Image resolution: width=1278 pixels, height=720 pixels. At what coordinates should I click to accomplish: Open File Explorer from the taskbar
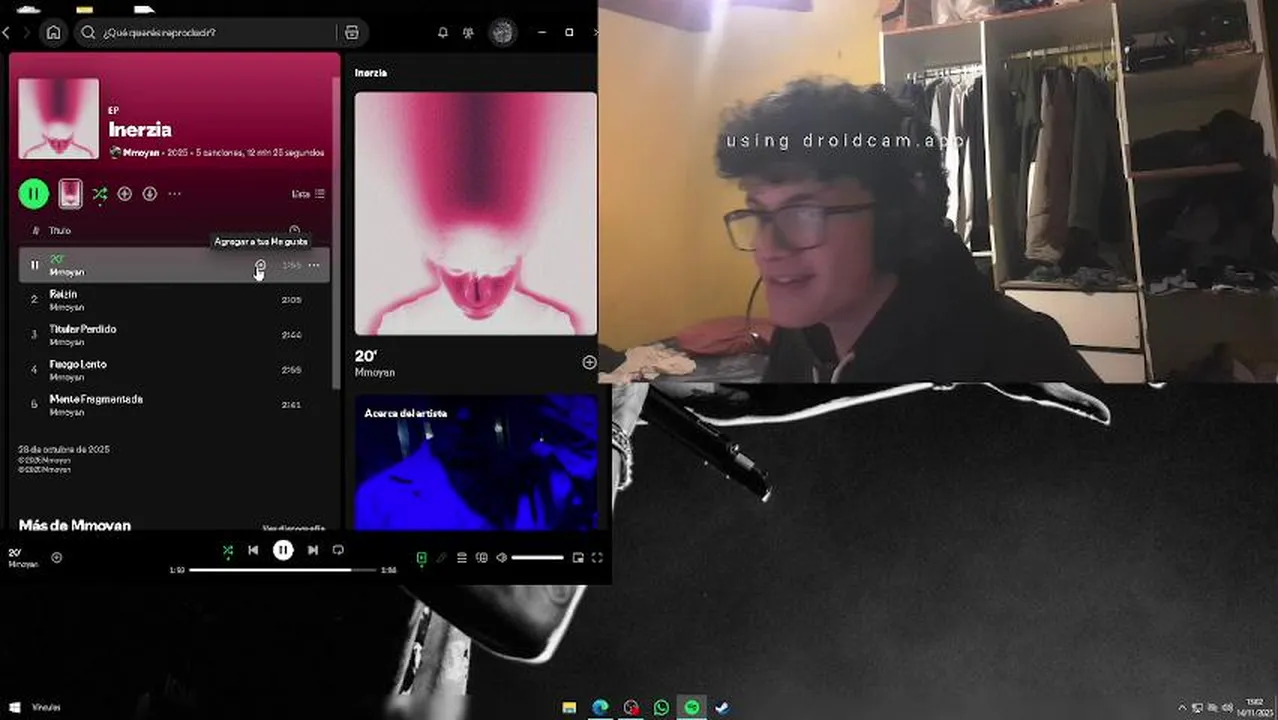[569, 707]
